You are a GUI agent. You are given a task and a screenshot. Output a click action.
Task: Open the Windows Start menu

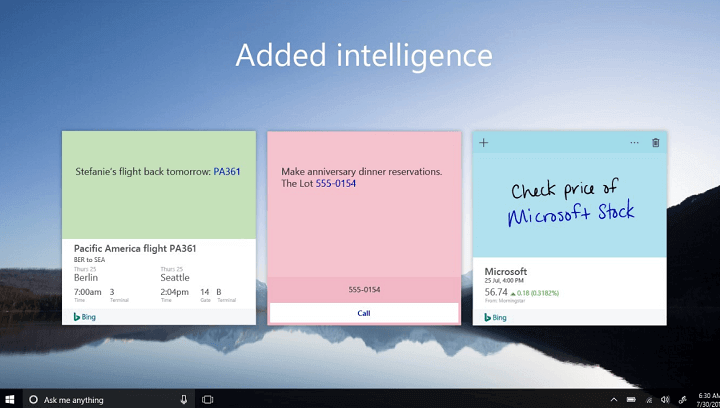pyautogui.click(x=9, y=399)
